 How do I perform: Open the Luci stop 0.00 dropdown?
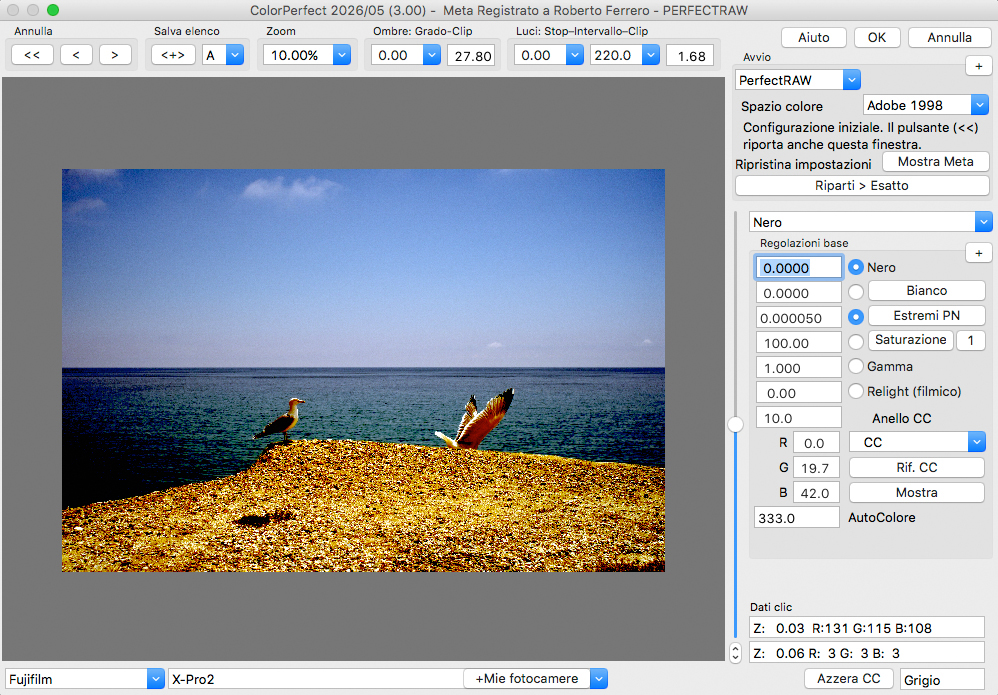(x=575, y=55)
